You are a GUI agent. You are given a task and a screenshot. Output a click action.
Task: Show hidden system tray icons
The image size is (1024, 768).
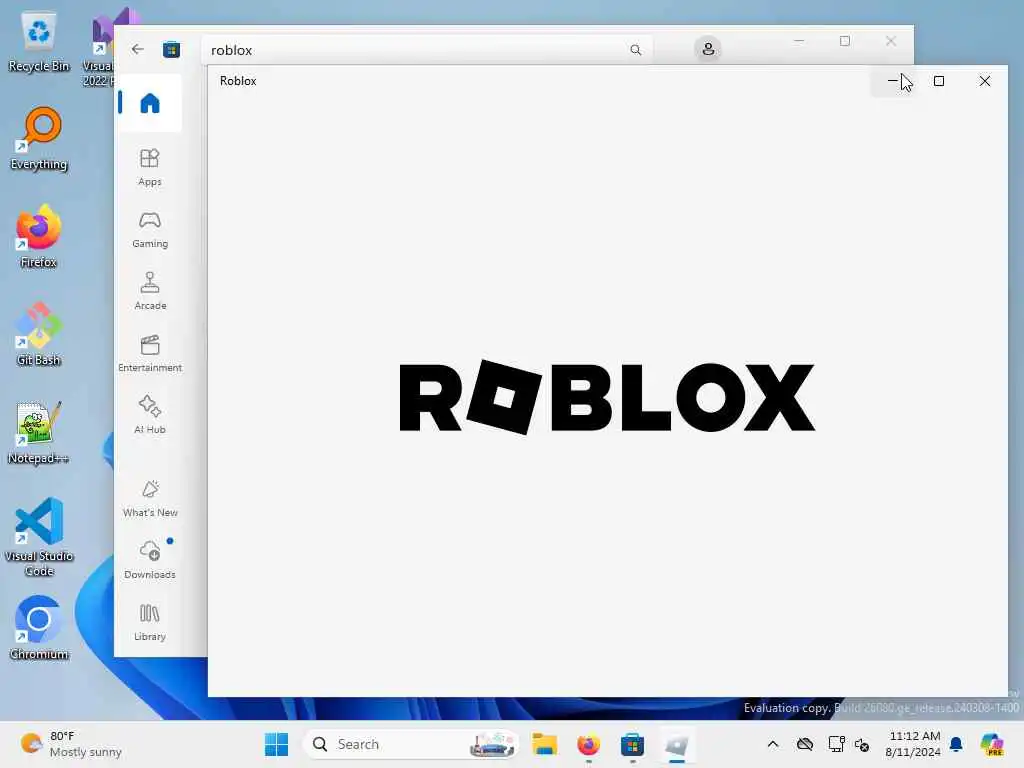[773, 744]
